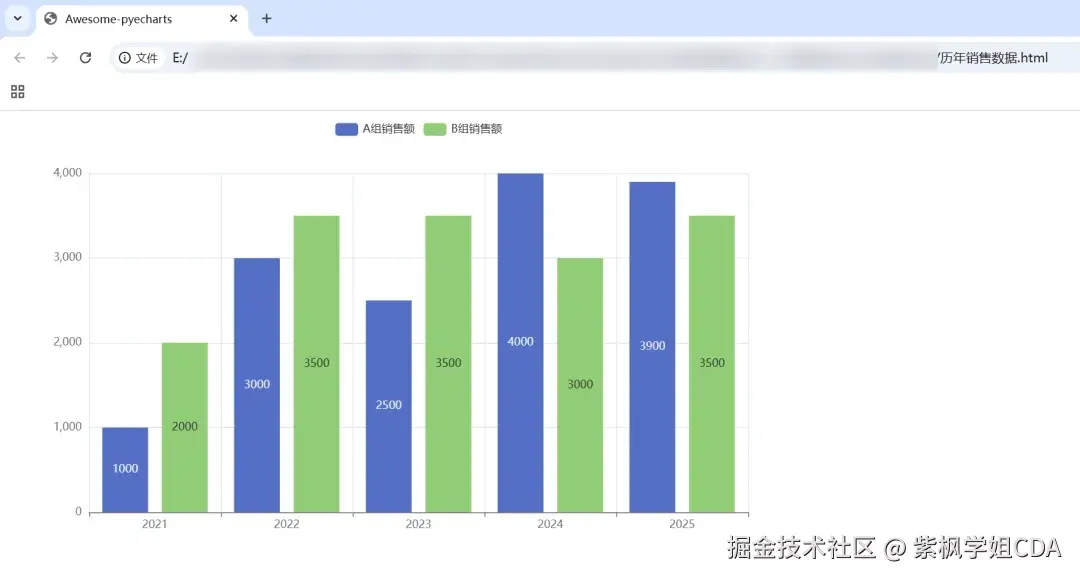Screen dimensions: 1080x580
Task: Click the 2022 green bar labeled 3500
Action: pyautogui.click(x=317, y=364)
